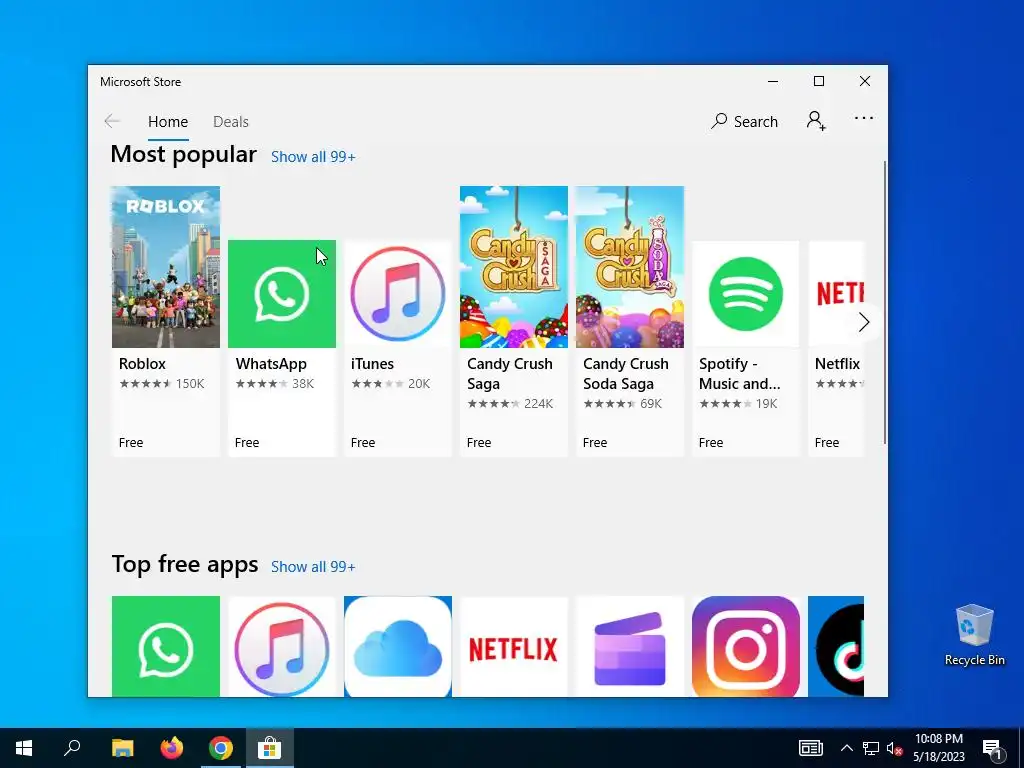Click Spotify - Music and... title

click(x=739, y=374)
